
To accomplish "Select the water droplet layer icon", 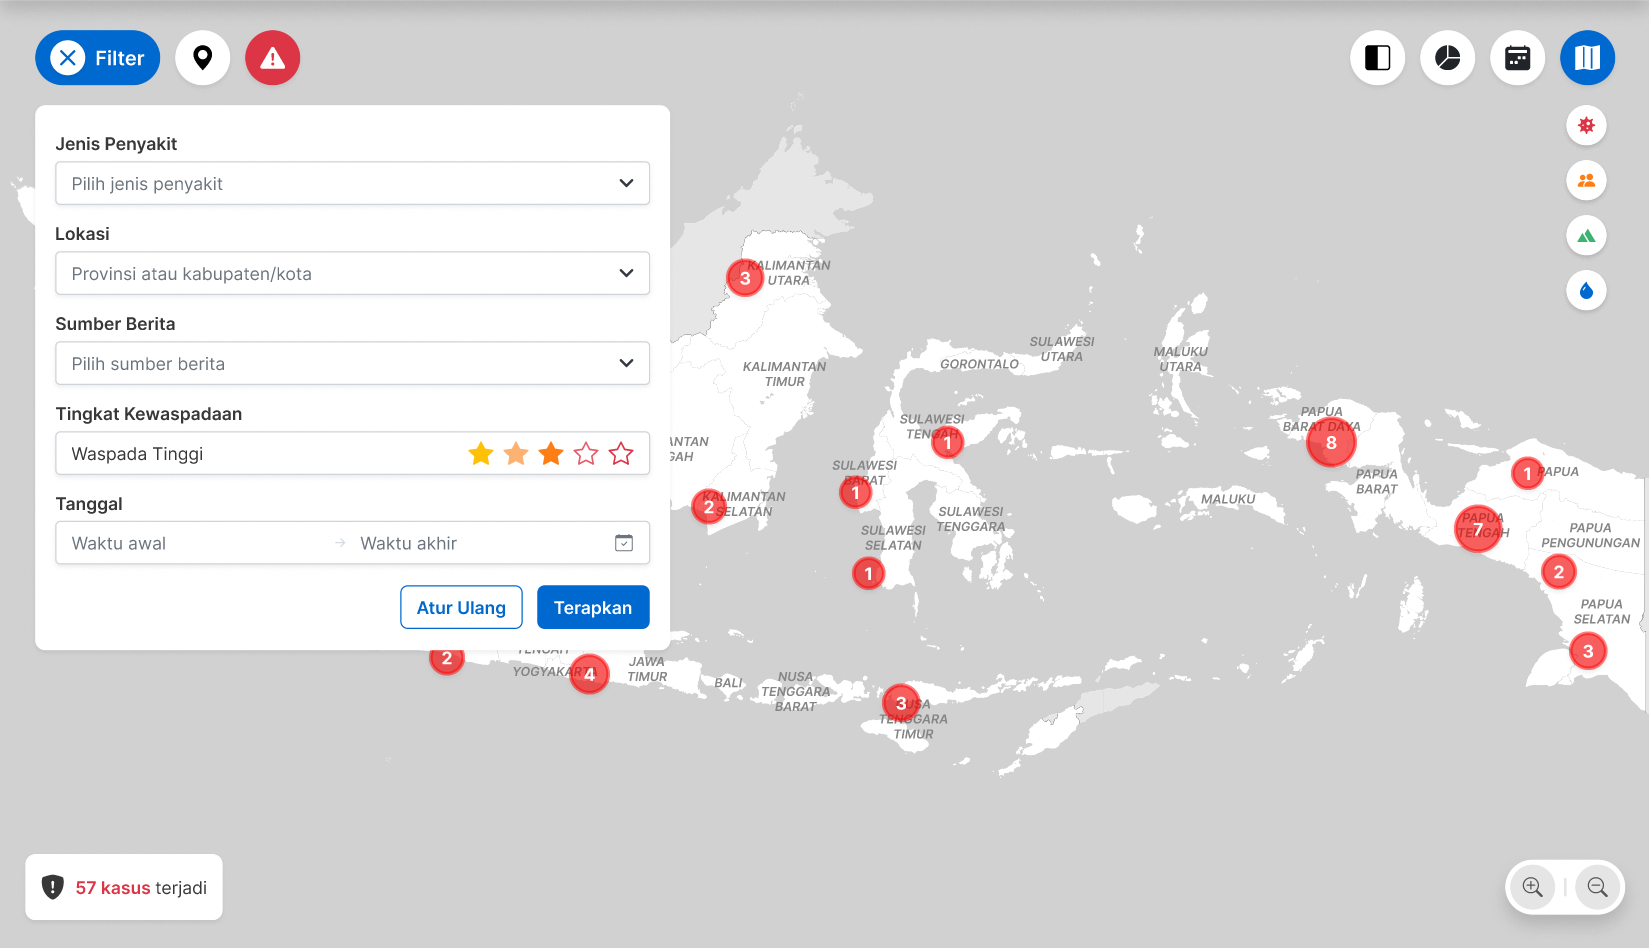I will (x=1586, y=290).
